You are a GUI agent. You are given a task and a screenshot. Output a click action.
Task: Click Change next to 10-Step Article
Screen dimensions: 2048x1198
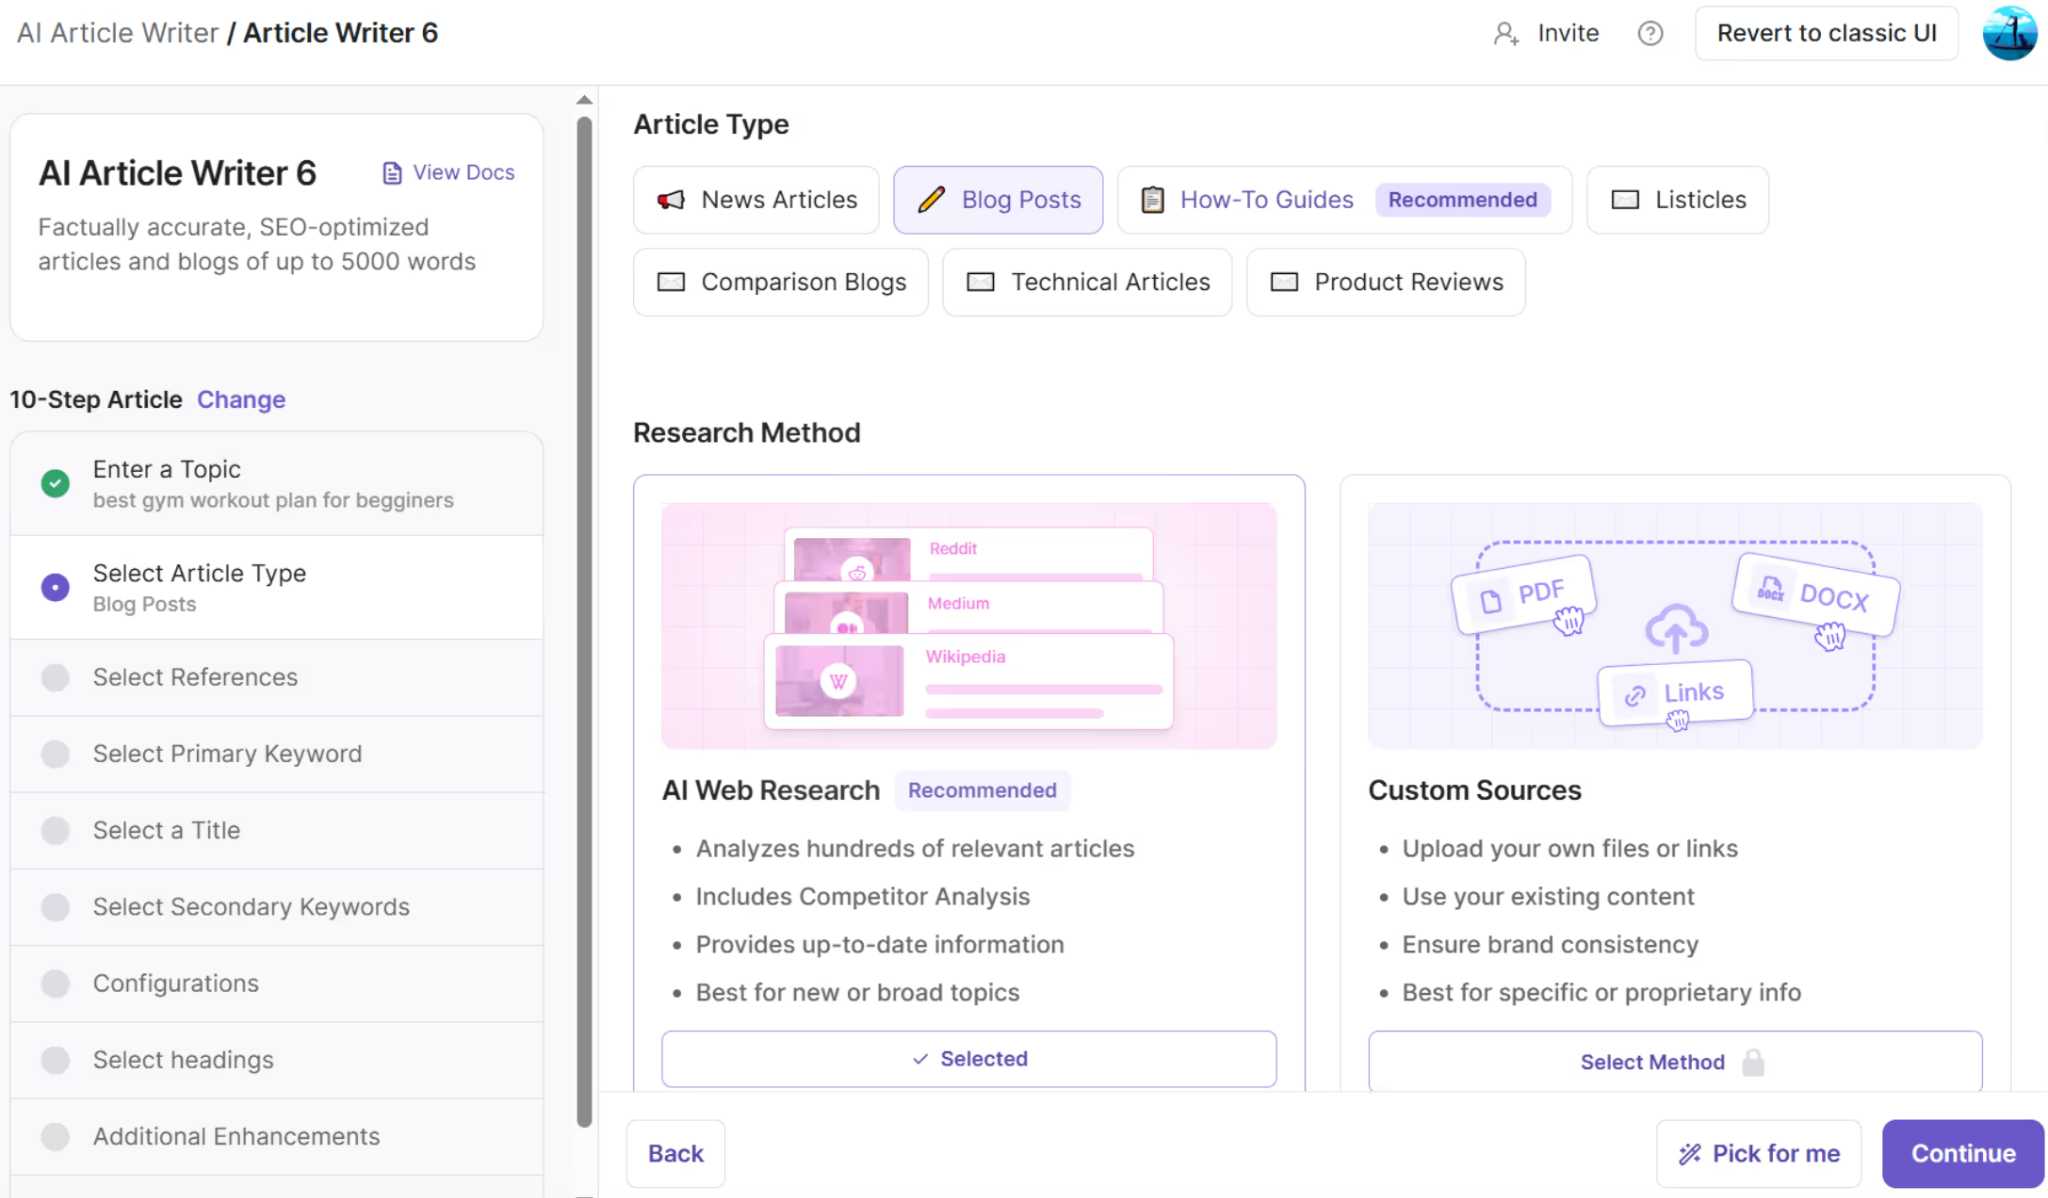click(x=241, y=400)
